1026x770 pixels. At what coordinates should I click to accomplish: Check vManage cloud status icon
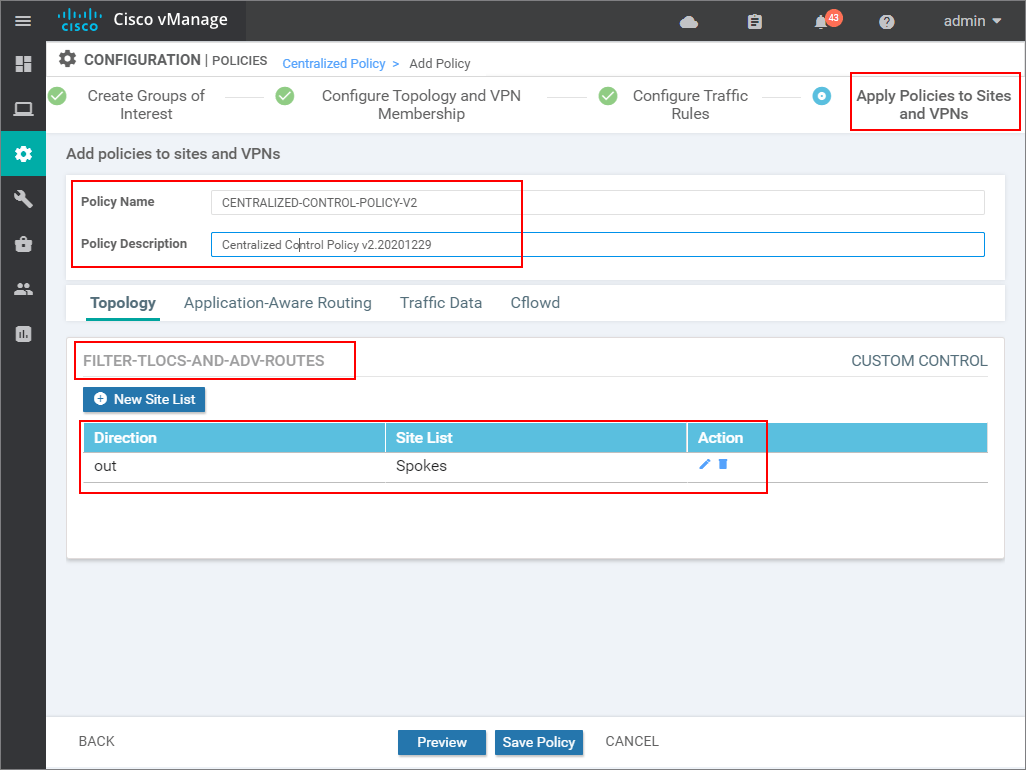pyautogui.click(x=689, y=20)
